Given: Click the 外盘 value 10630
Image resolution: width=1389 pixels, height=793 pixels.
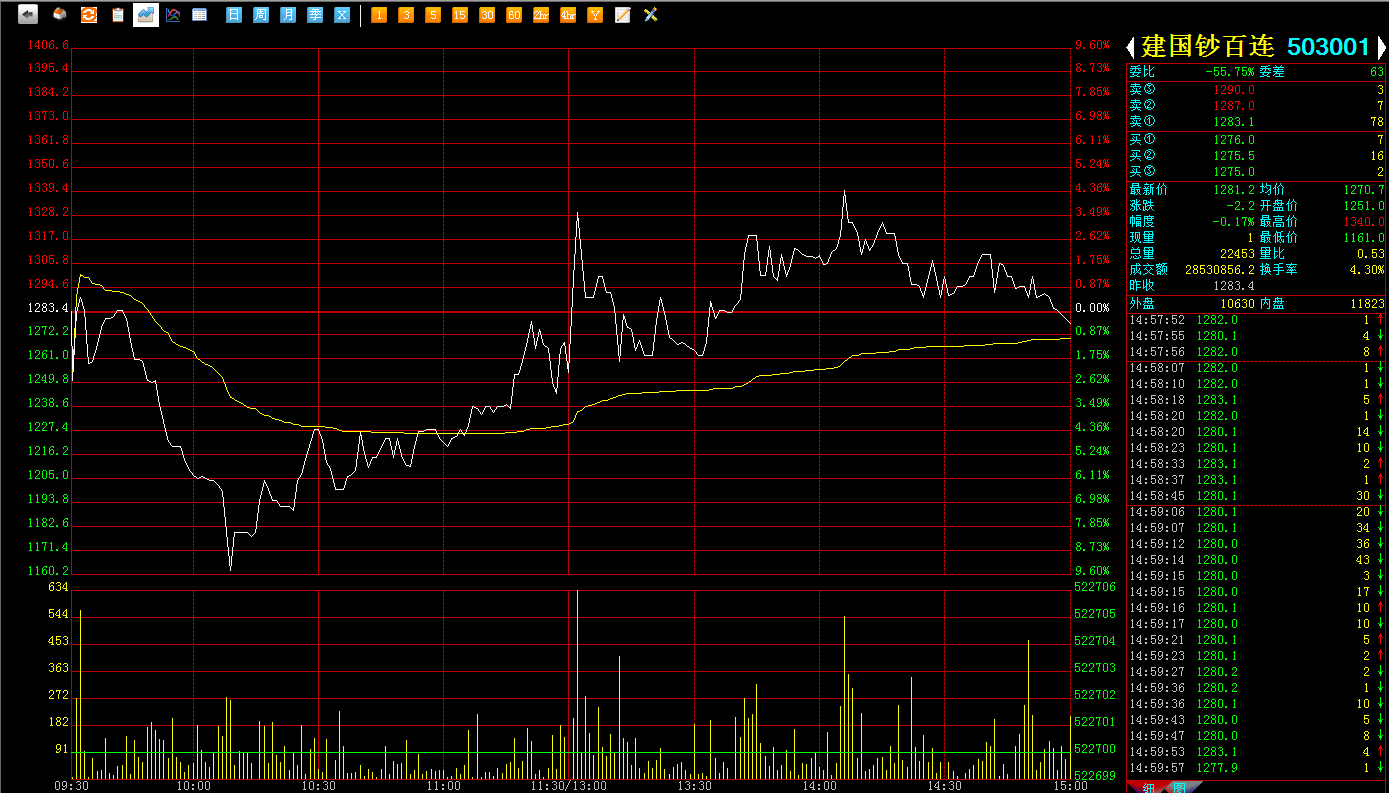Looking at the screenshot, I should tap(1237, 303).
